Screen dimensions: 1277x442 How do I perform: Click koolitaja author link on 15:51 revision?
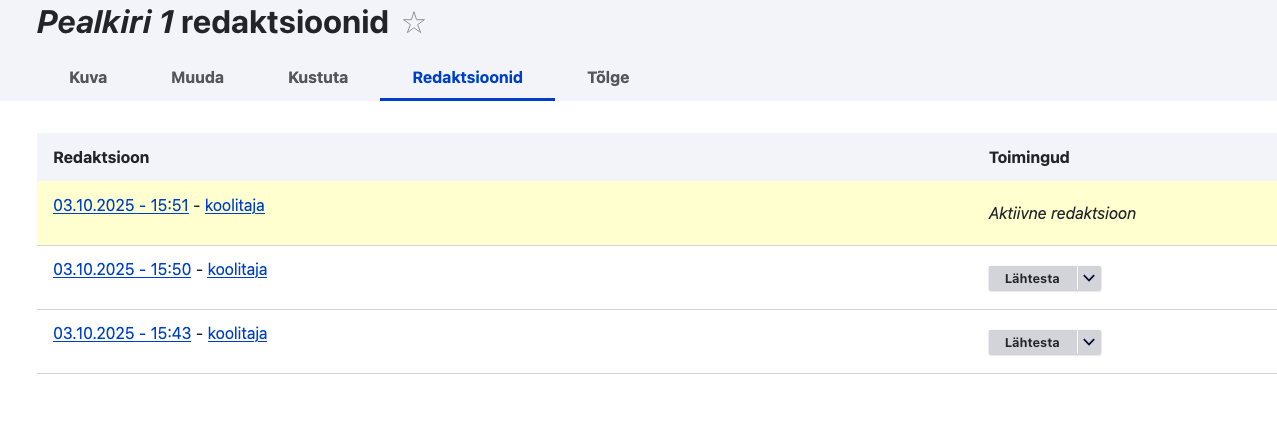click(x=235, y=206)
